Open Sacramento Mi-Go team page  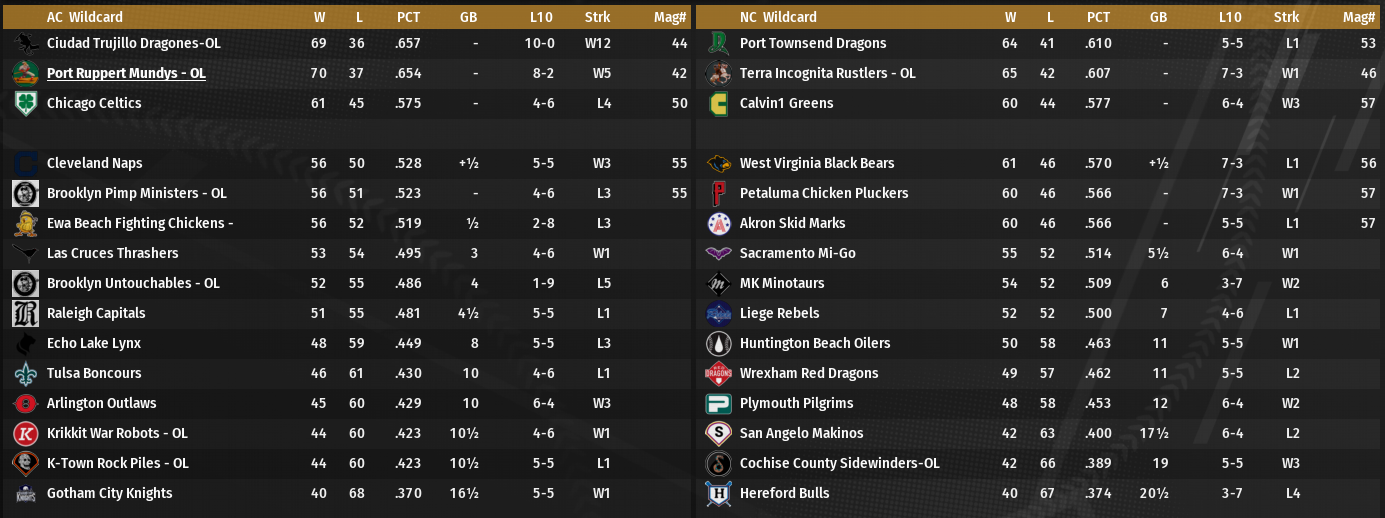click(x=797, y=253)
